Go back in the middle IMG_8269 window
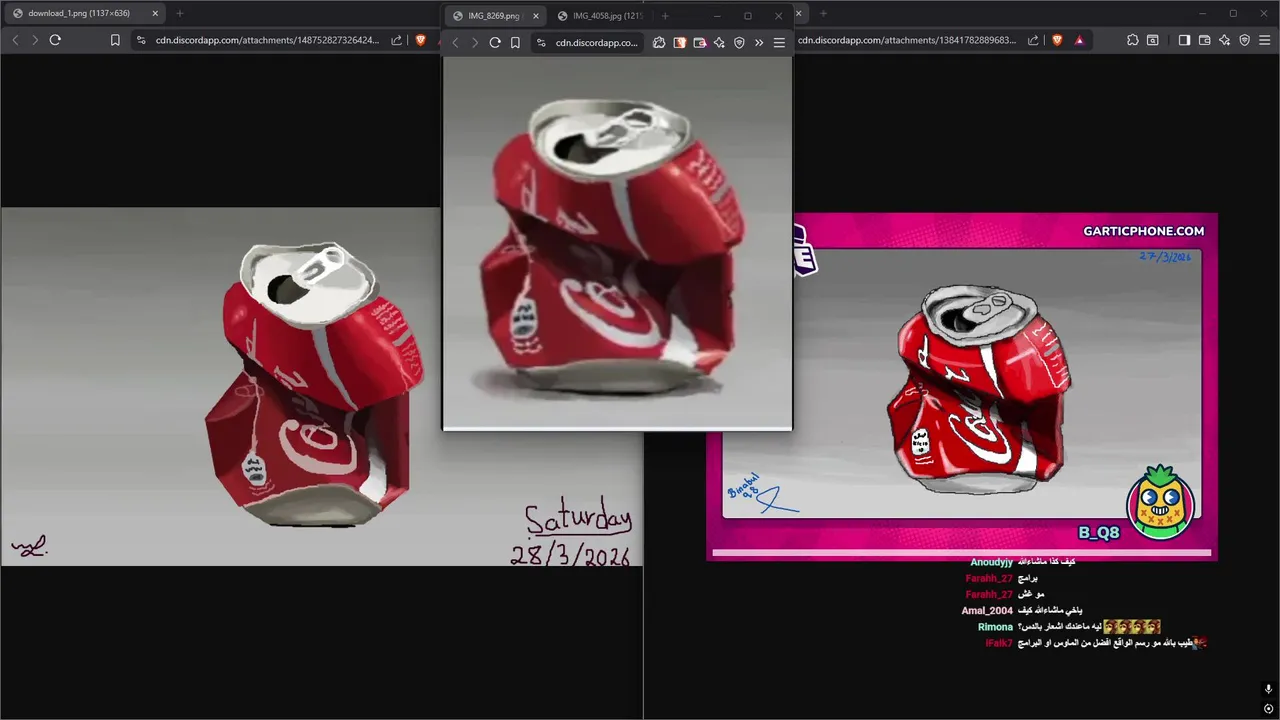This screenshot has height=720, width=1280. click(455, 43)
